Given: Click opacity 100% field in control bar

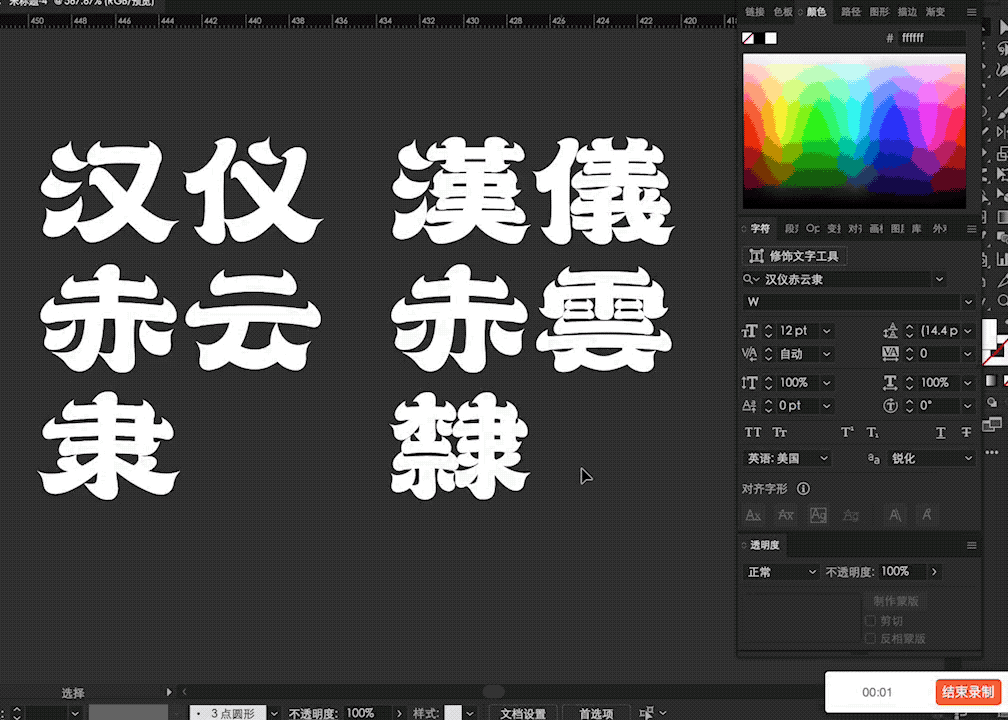Looking at the screenshot, I should 366,713.
